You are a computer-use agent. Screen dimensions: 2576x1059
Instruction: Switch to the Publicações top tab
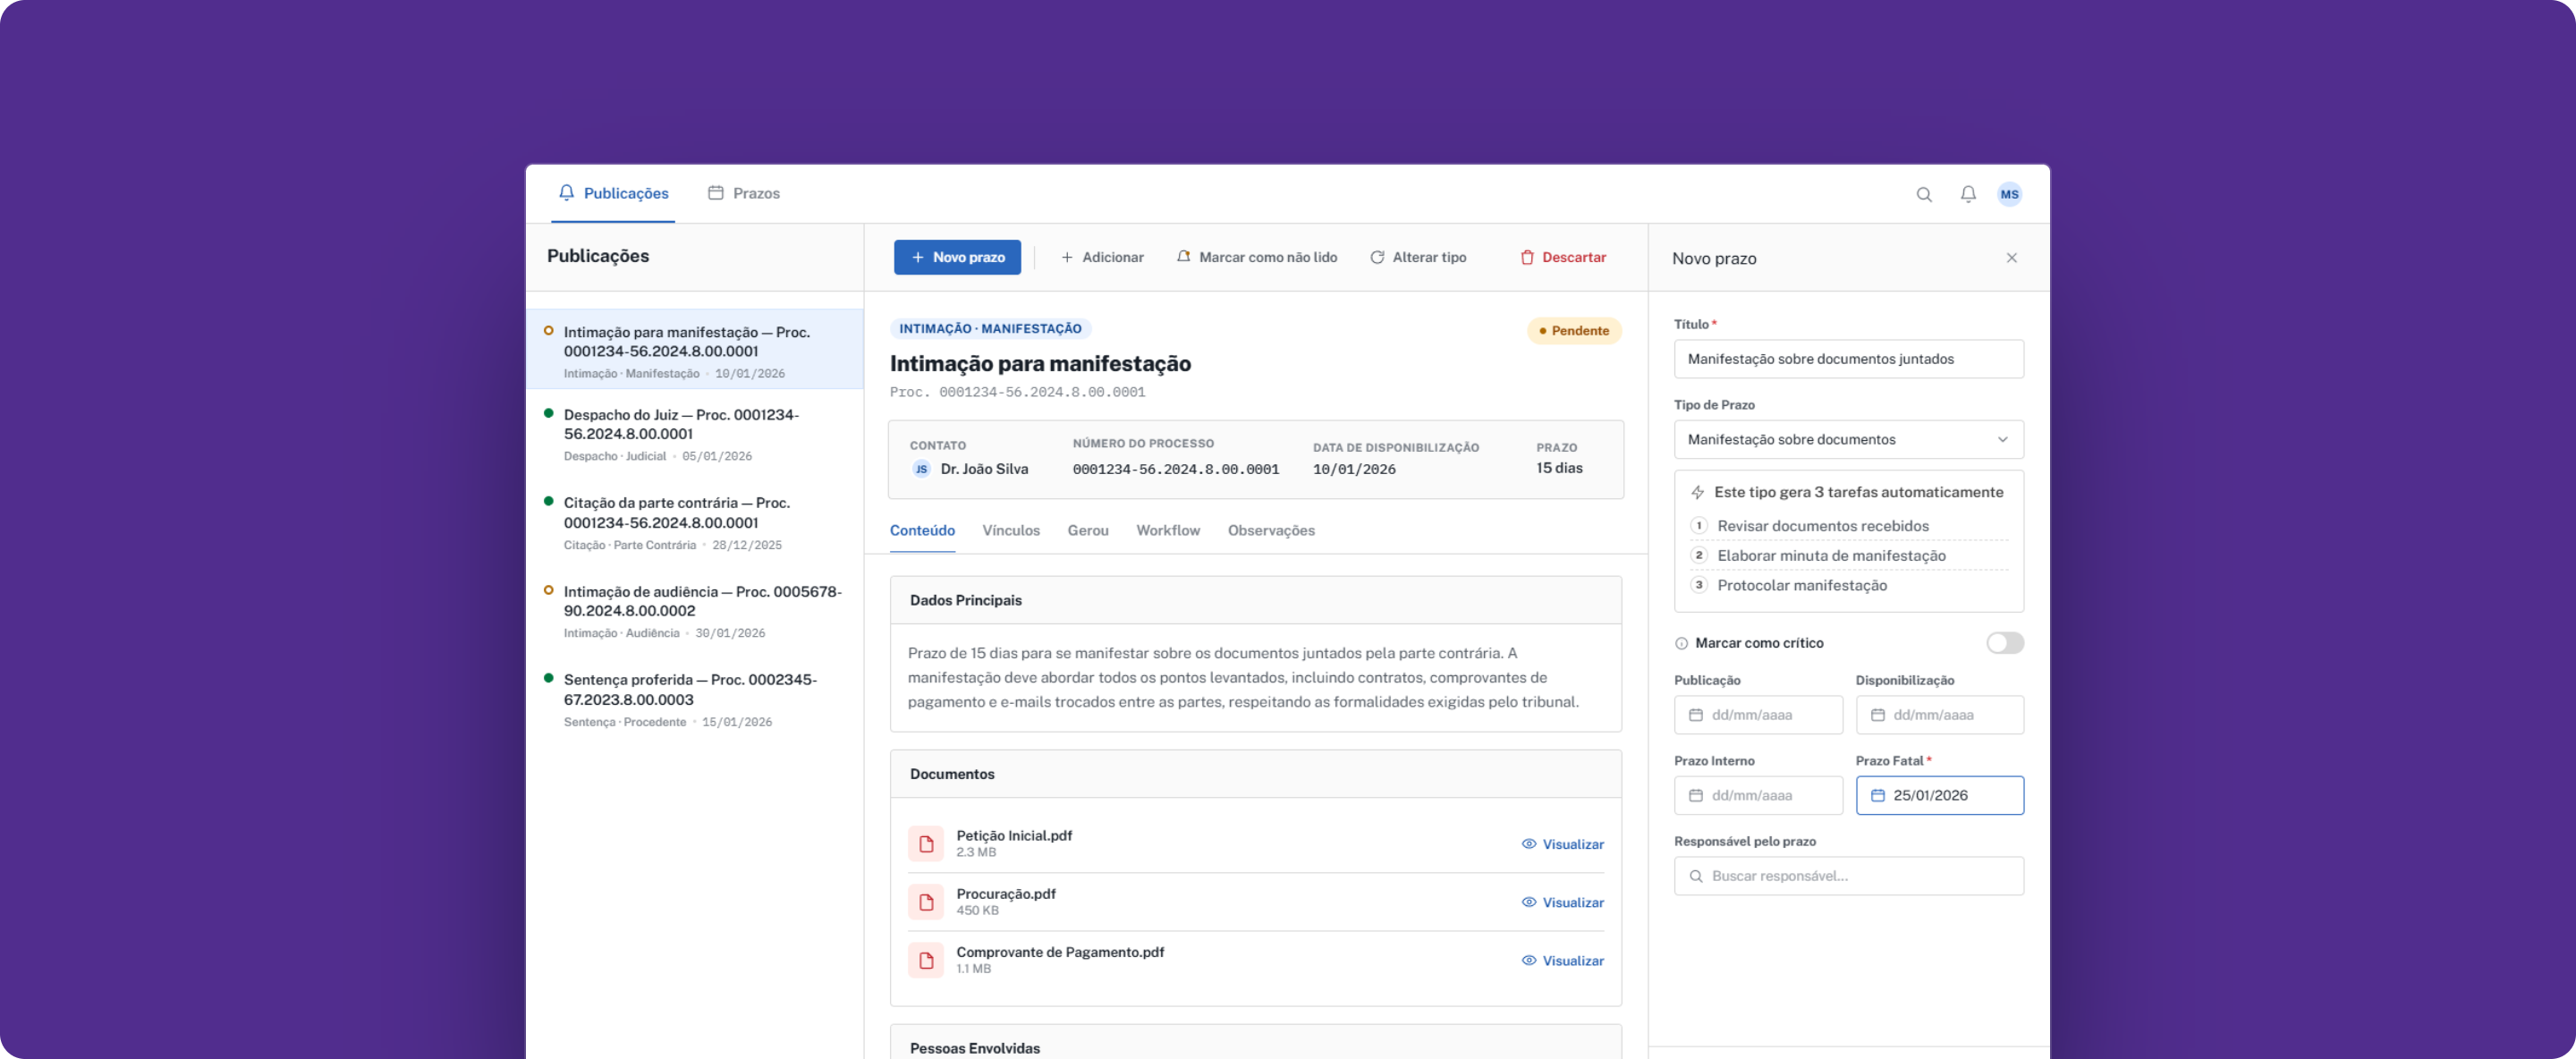613,194
